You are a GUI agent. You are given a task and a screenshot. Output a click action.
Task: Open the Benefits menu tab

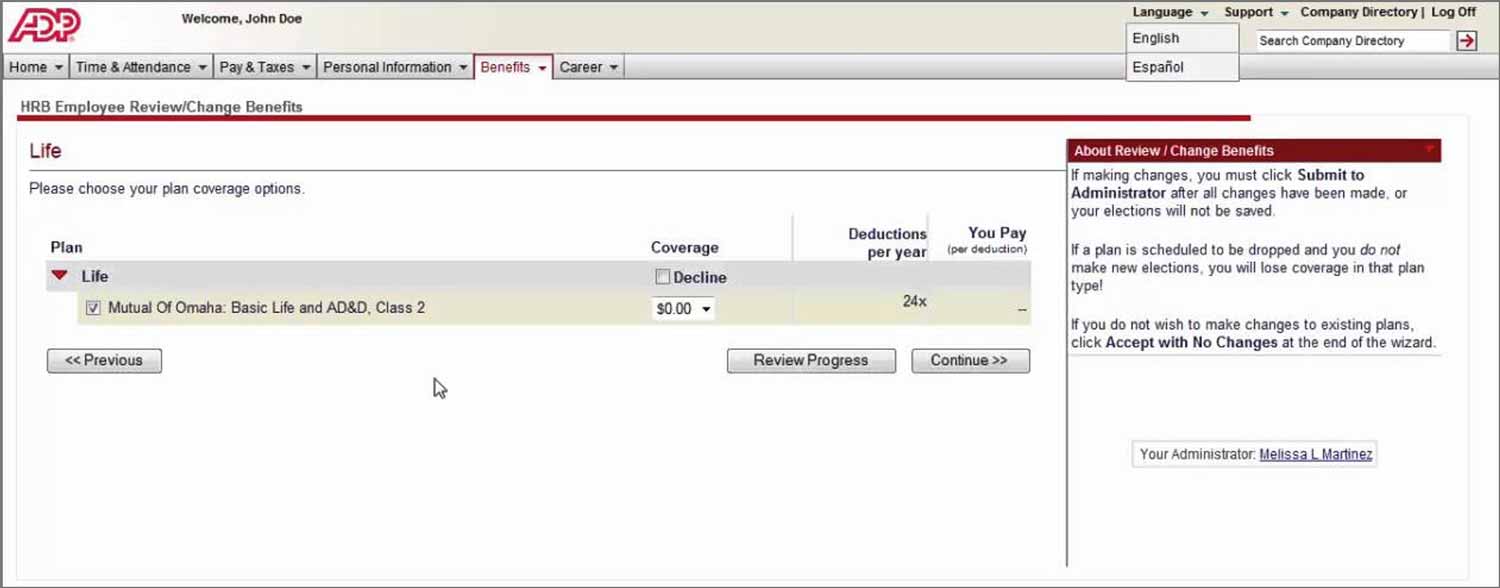tap(513, 67)
